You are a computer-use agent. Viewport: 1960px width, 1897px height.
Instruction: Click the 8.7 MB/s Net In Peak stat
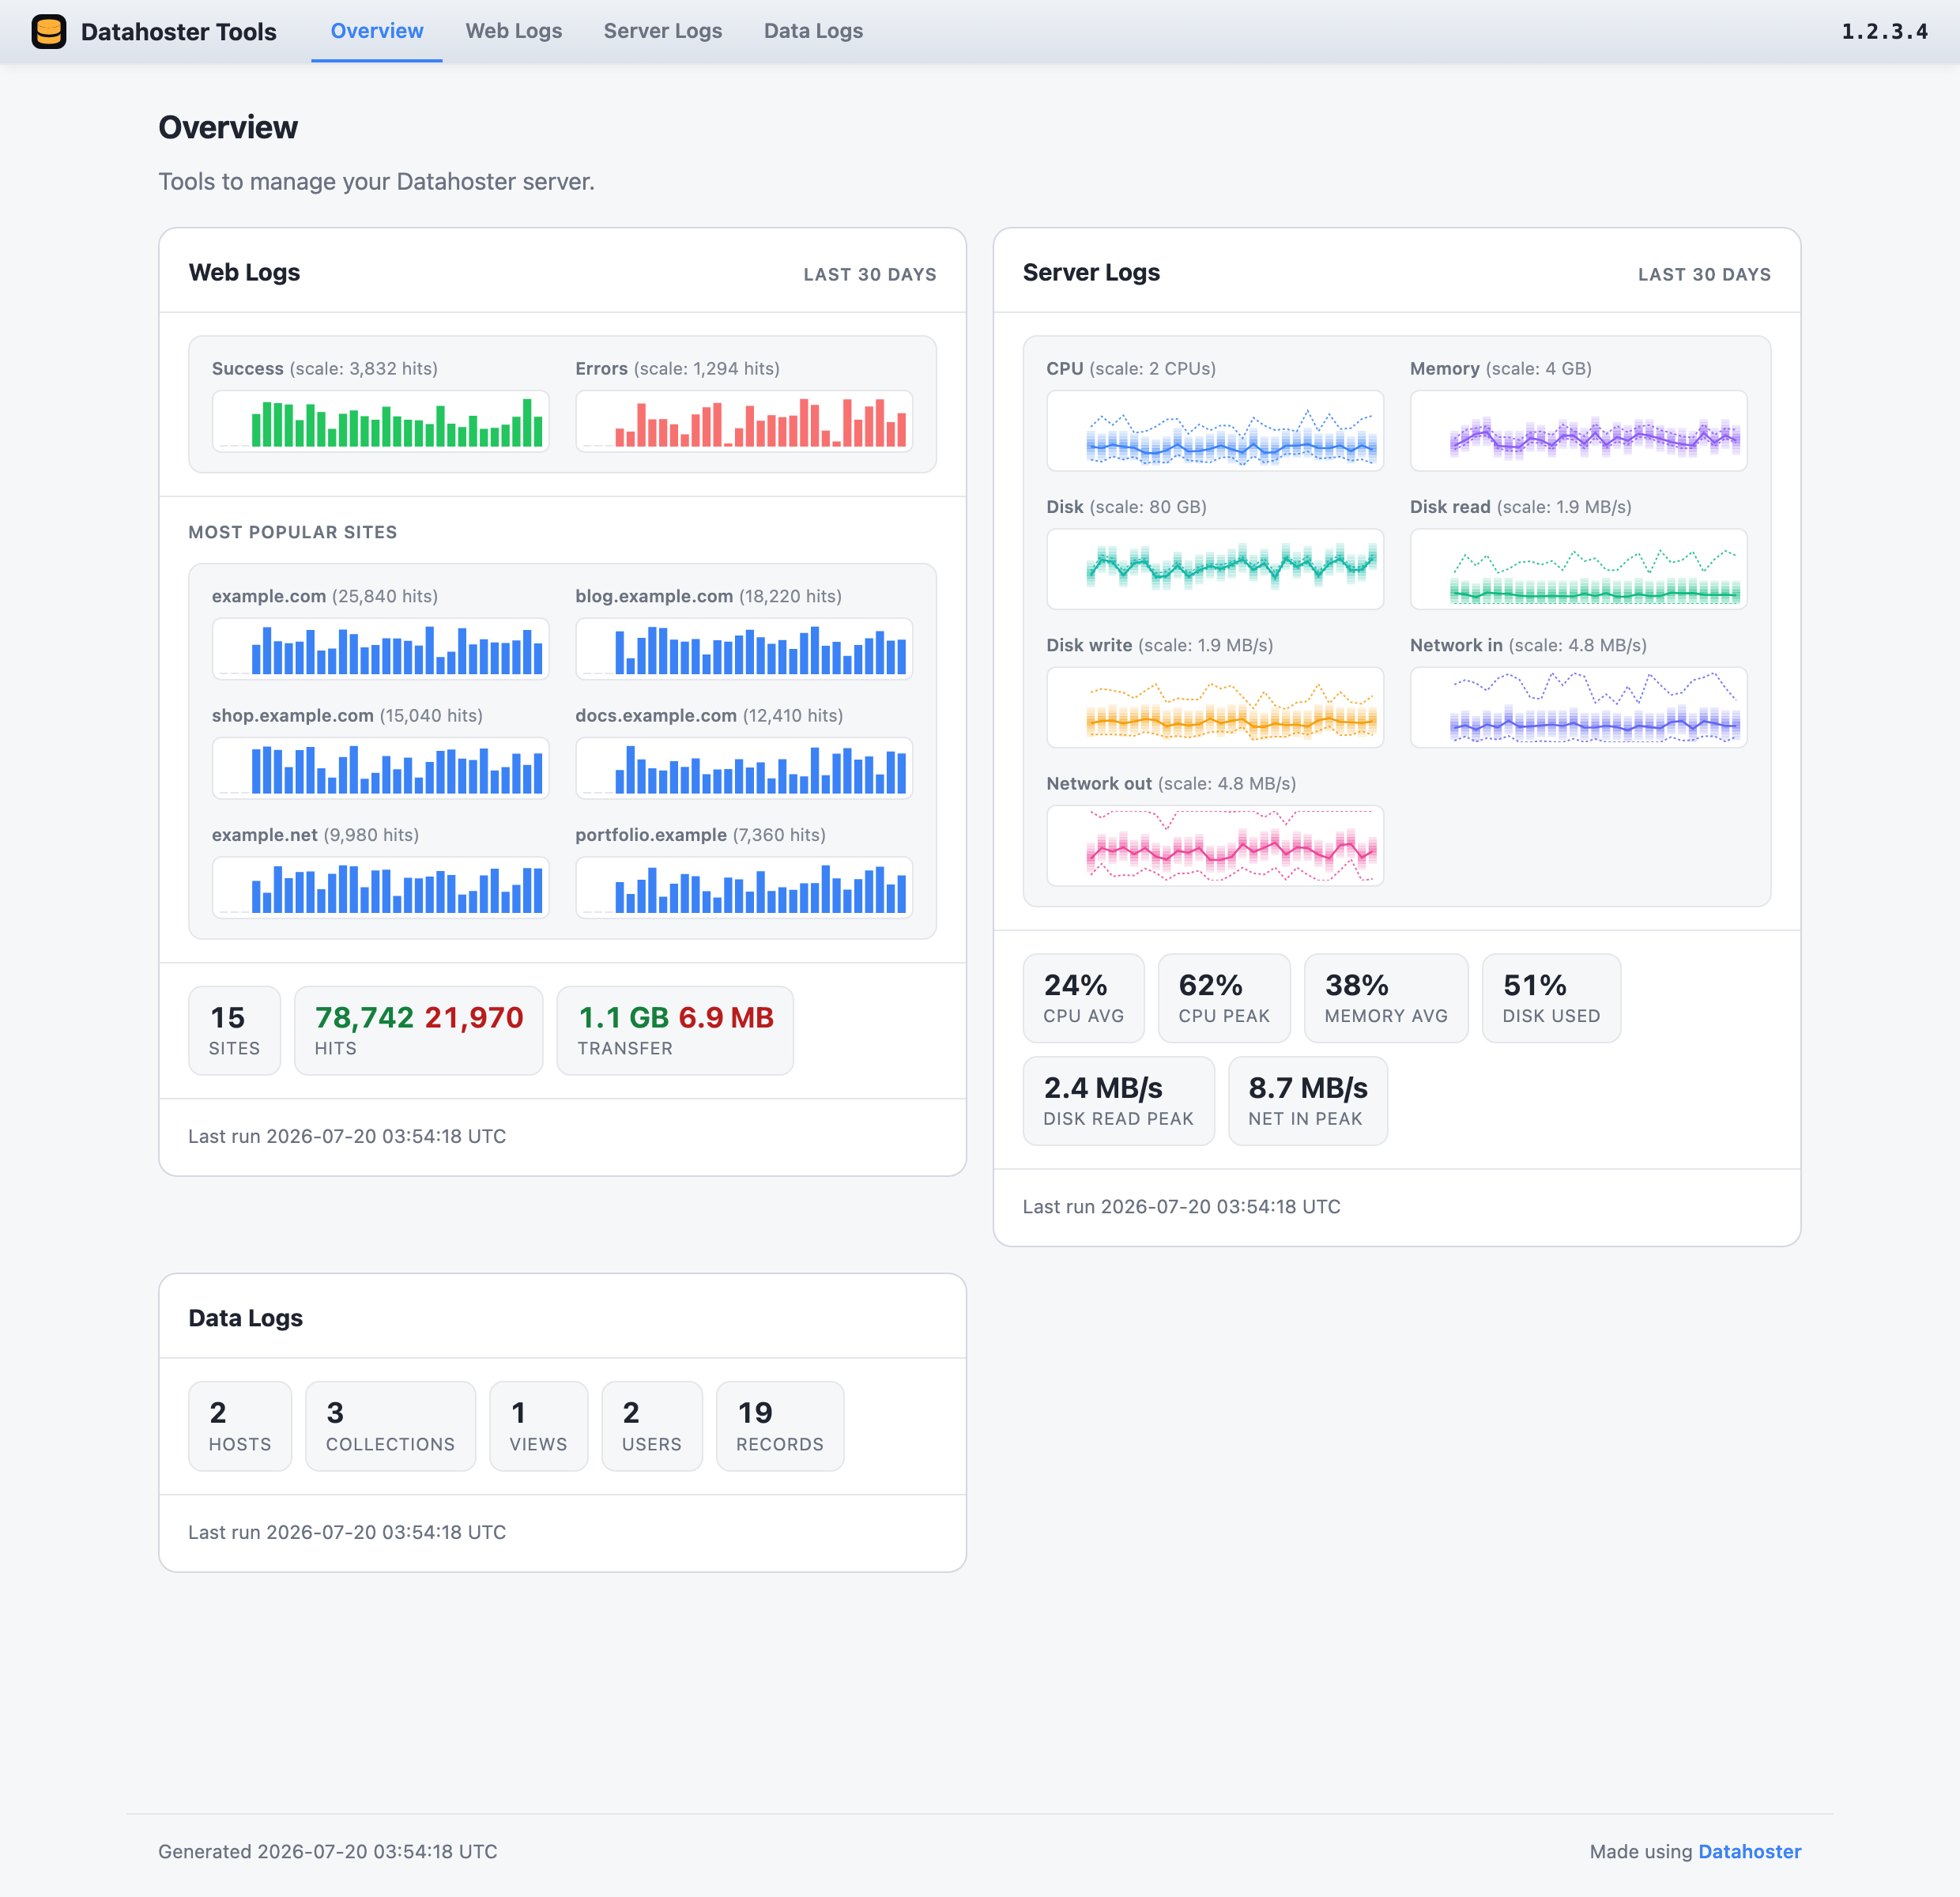click(1307, 1101)
